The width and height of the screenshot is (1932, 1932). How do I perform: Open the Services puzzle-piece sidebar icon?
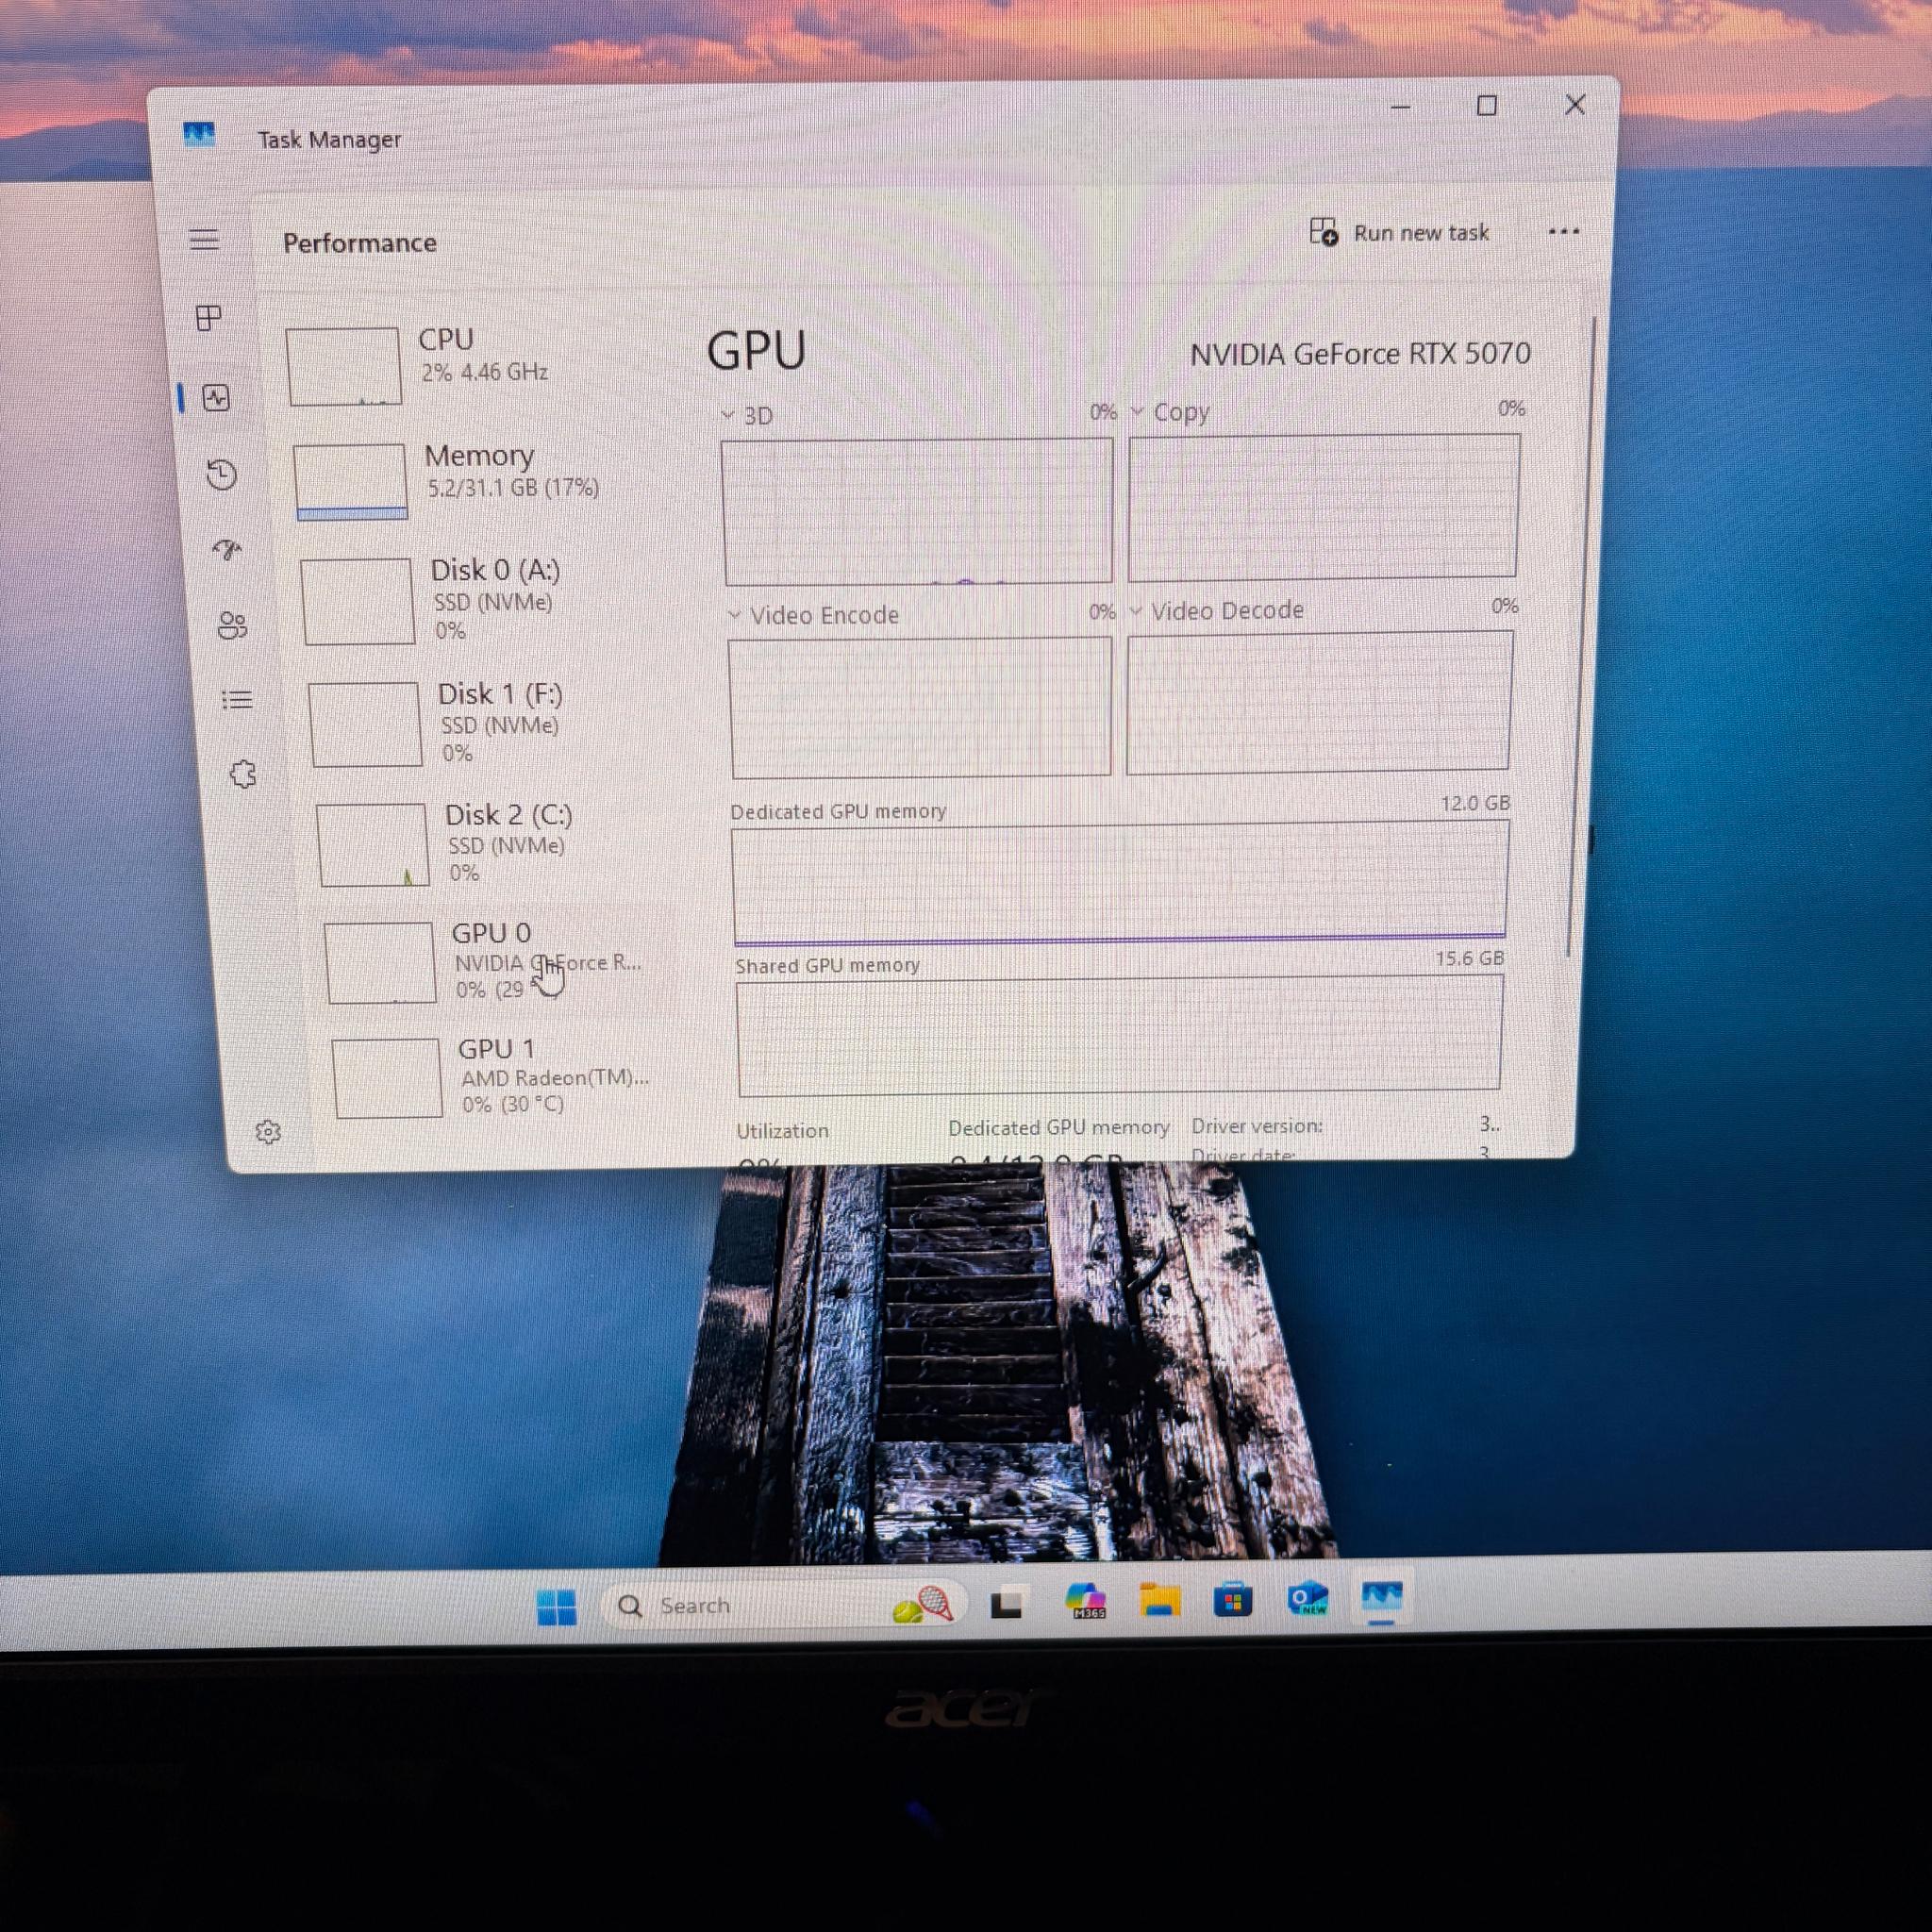click(243, 774)
